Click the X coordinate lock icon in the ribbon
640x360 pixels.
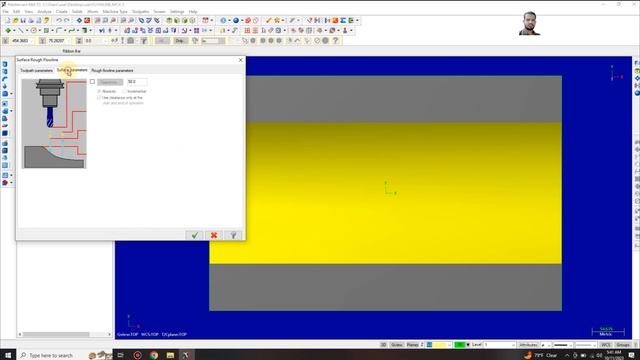(5, 41)
